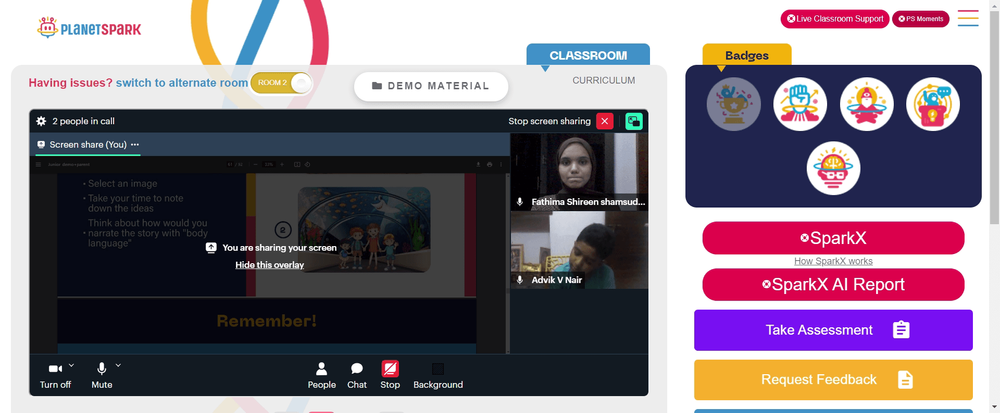This screenshot has height=413, width=1000.
Task: Click the red Stop screen sharing X
Action: (x=605, y=121)
